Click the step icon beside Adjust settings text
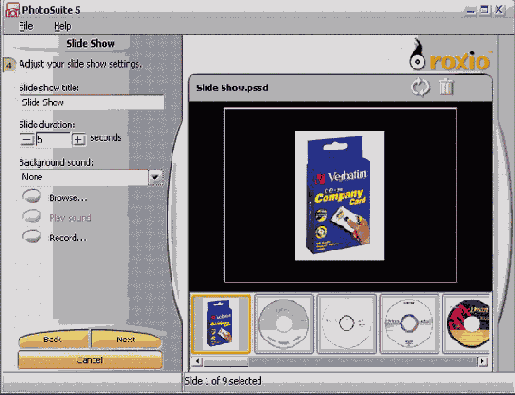The image size is (515, 395). coord(9,64)
